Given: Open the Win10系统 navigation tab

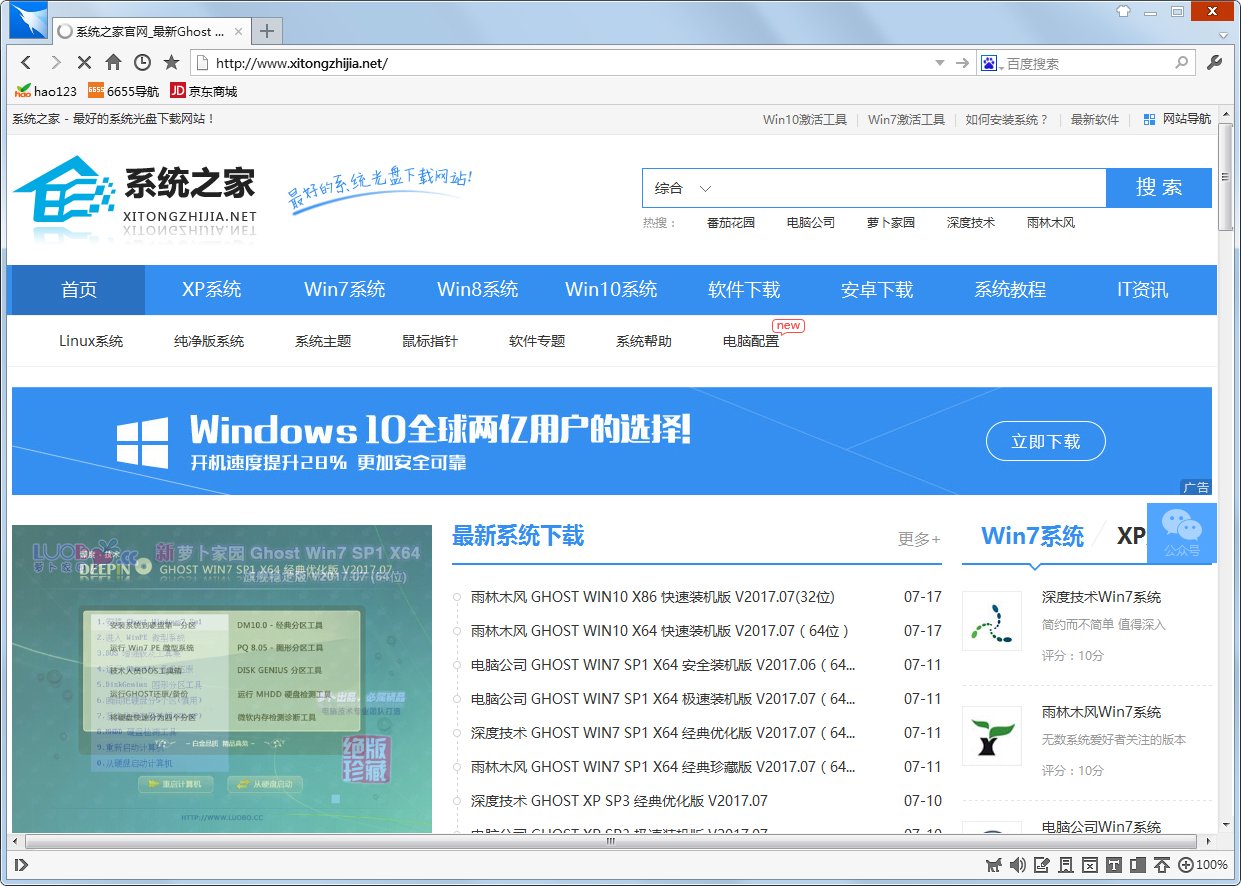Looking at the screenshot, I should click(610, 290).
